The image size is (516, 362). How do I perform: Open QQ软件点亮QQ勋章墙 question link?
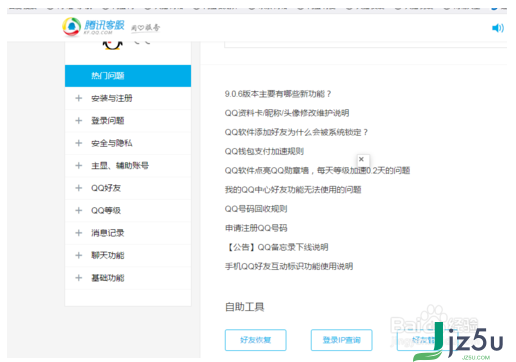point(317,171)
